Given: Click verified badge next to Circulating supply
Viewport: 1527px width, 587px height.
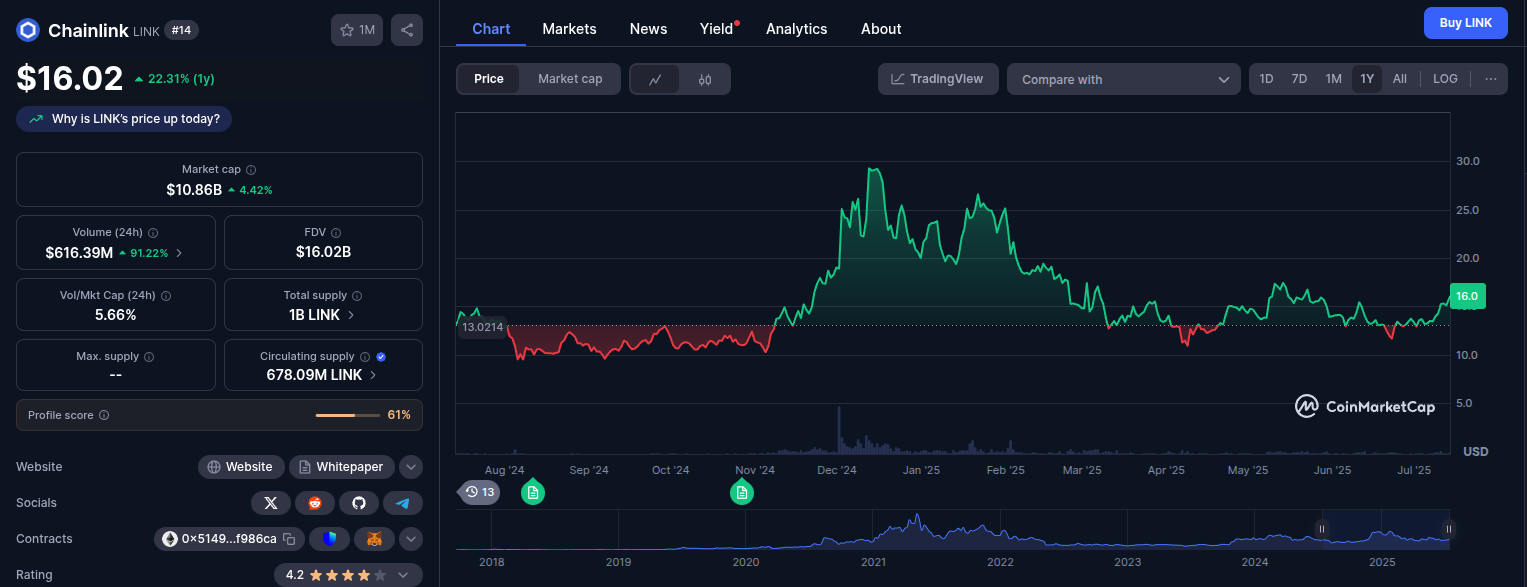Looking at the screenshot, I should click(381, 357).
